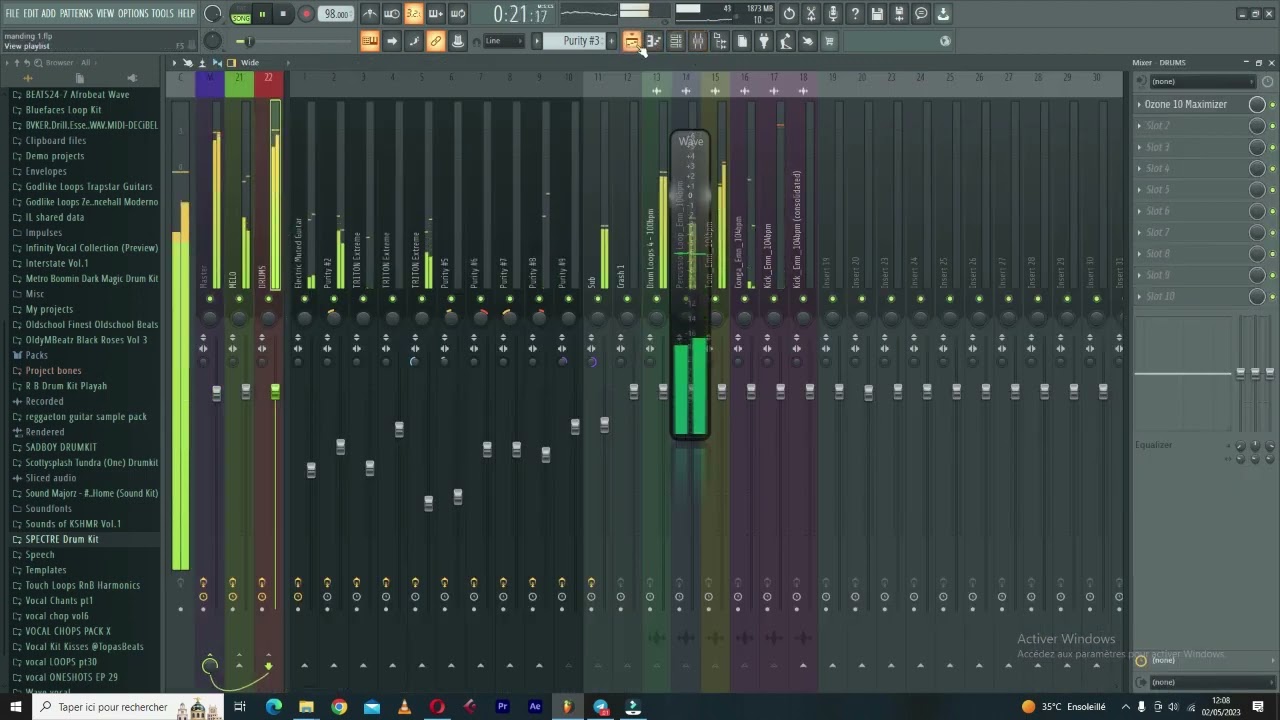
Task: Toggle Slot 5 enable LED
Action: click(x=1272, y=190)
